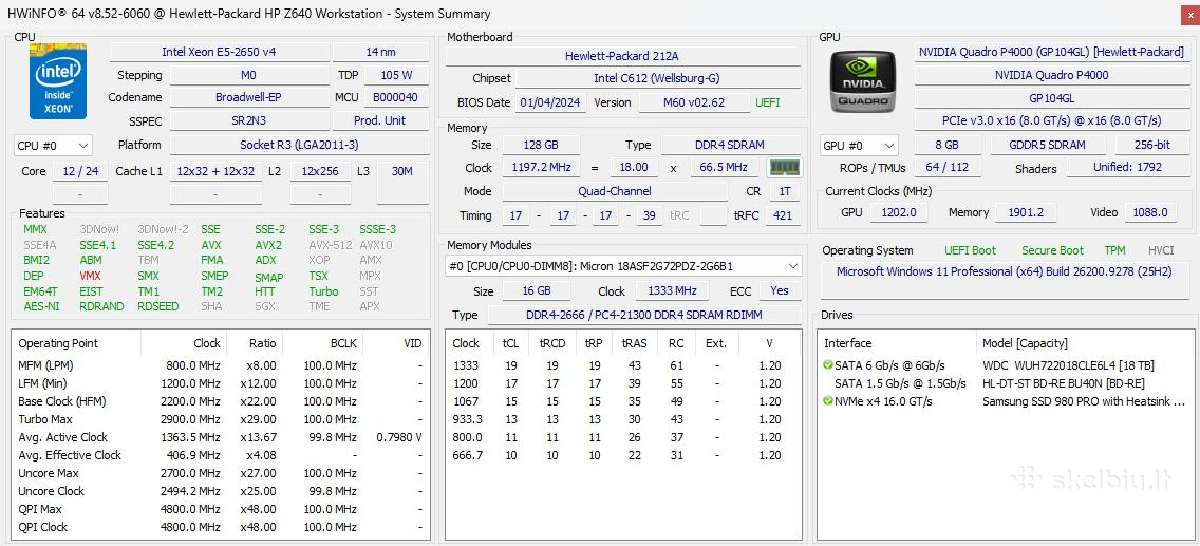Click the ROPs / TMUs value 64 / 112
Viewport: 1200px width, 546px height.
(x=946, y=167)
